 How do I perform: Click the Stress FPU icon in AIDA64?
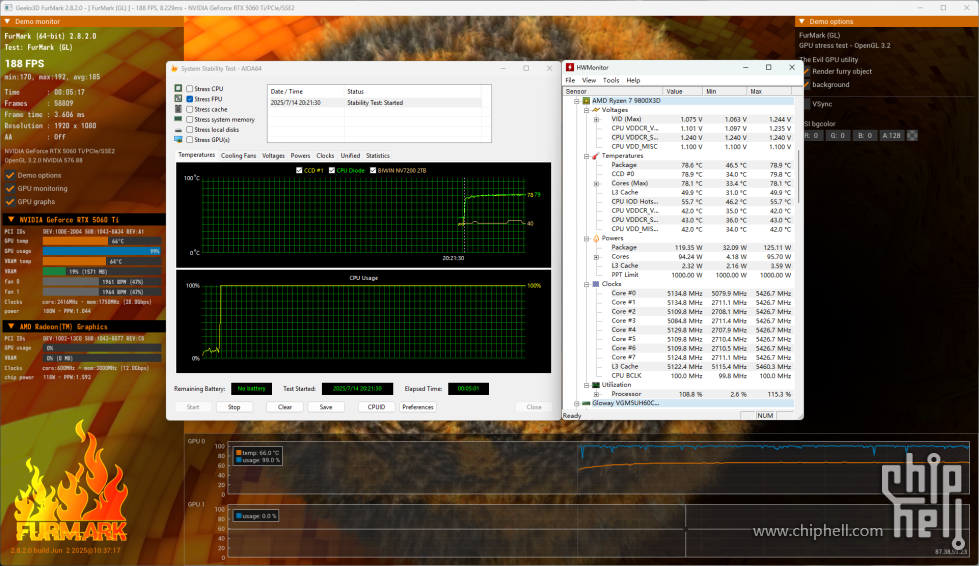click(x=179, y=99)
